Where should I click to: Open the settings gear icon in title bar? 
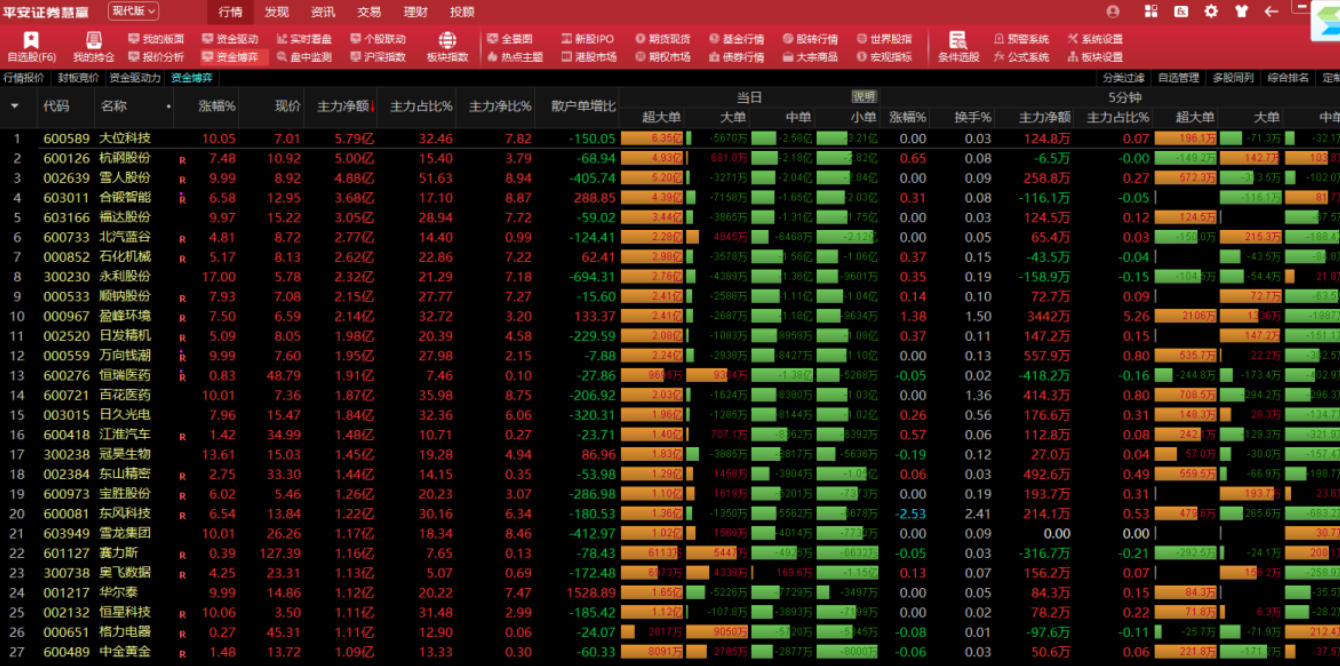click(x=1211, y=12)
